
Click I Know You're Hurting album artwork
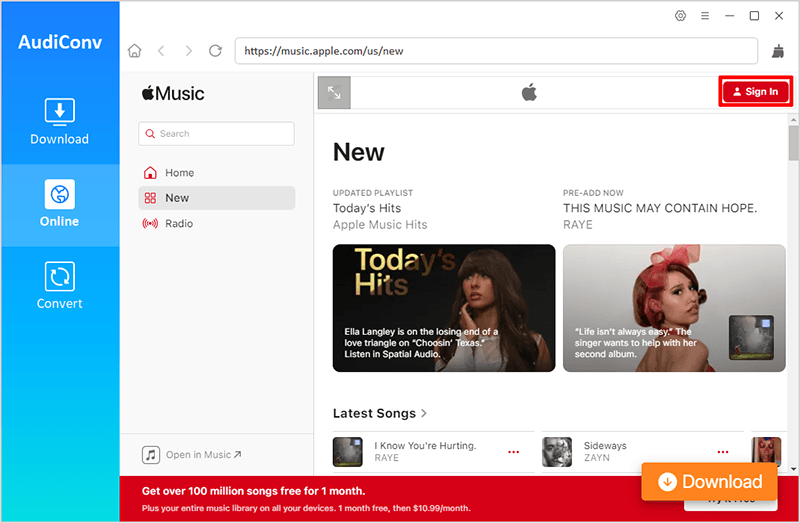347,452
